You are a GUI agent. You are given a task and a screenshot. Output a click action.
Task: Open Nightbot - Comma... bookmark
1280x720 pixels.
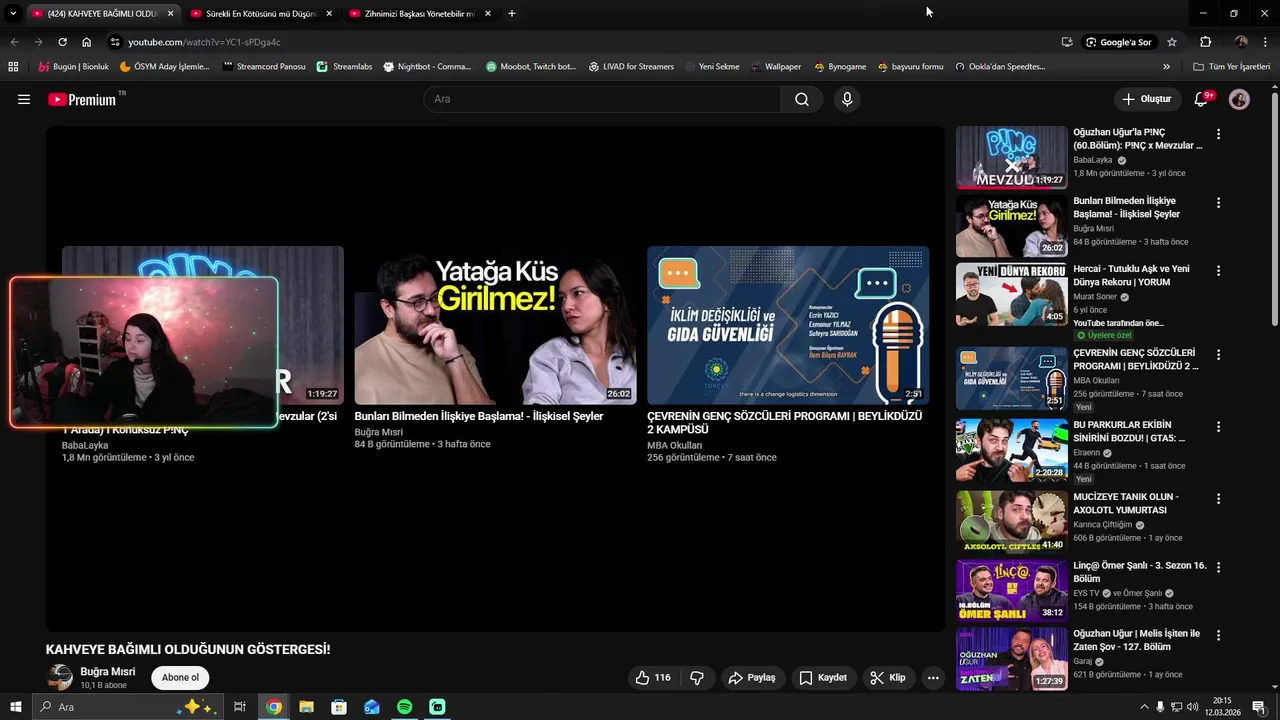427,67
